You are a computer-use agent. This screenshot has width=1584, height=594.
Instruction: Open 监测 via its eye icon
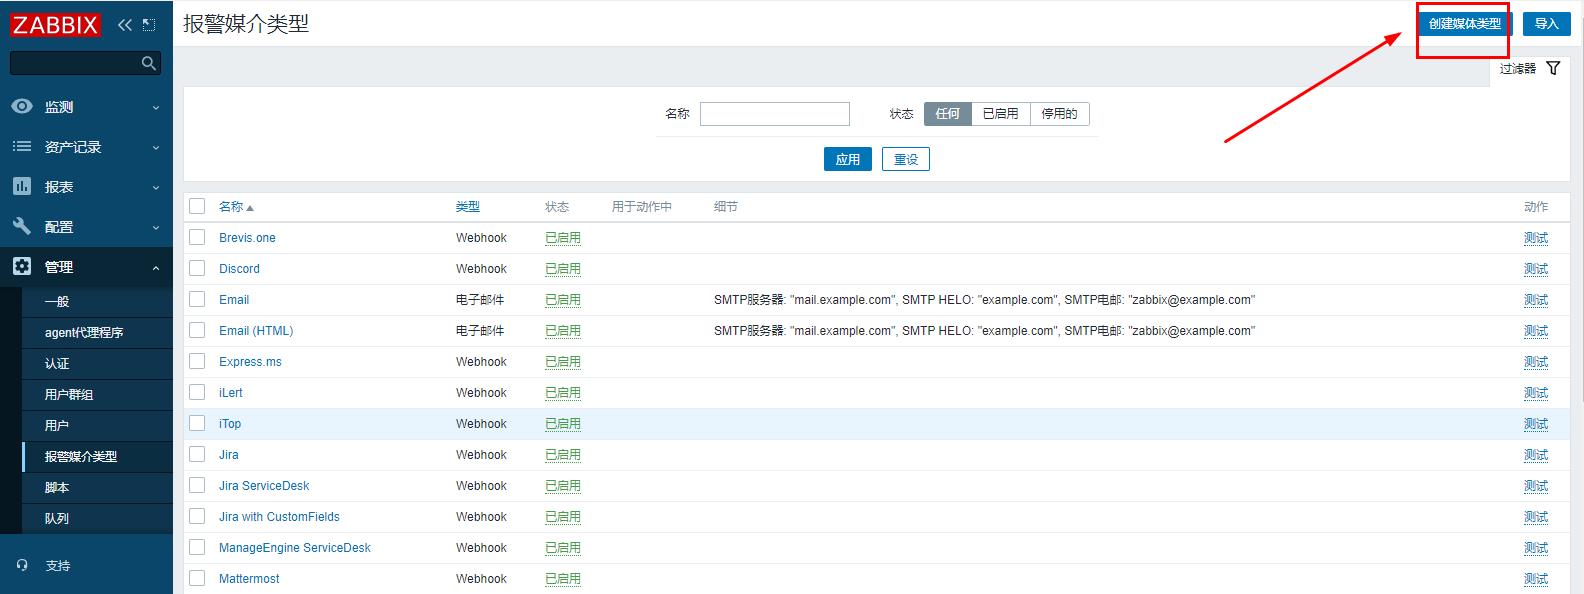(22, 107)
